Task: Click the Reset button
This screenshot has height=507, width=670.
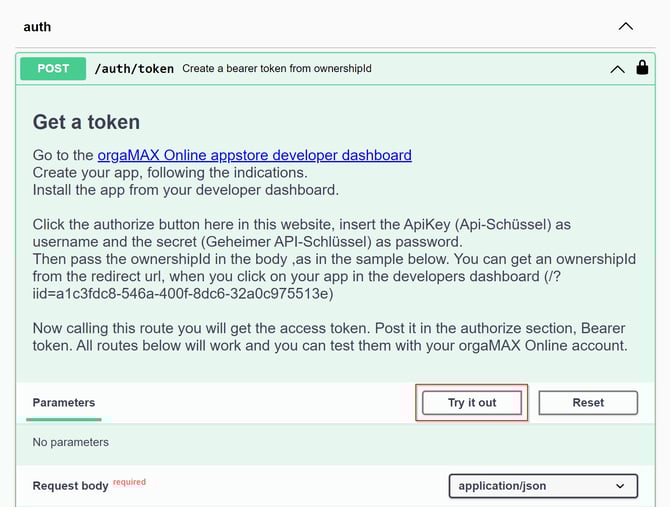Action: point(588,402)
